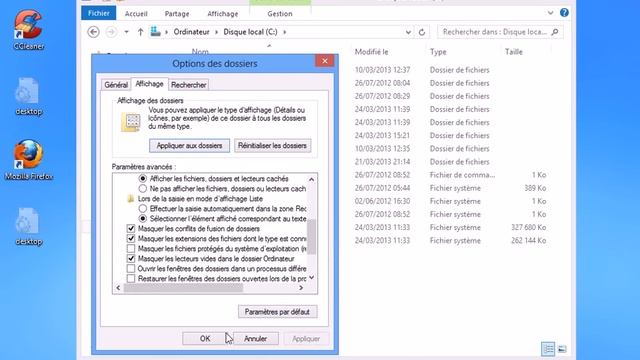Open the Accueil ribbon tab

click(136, 13)
